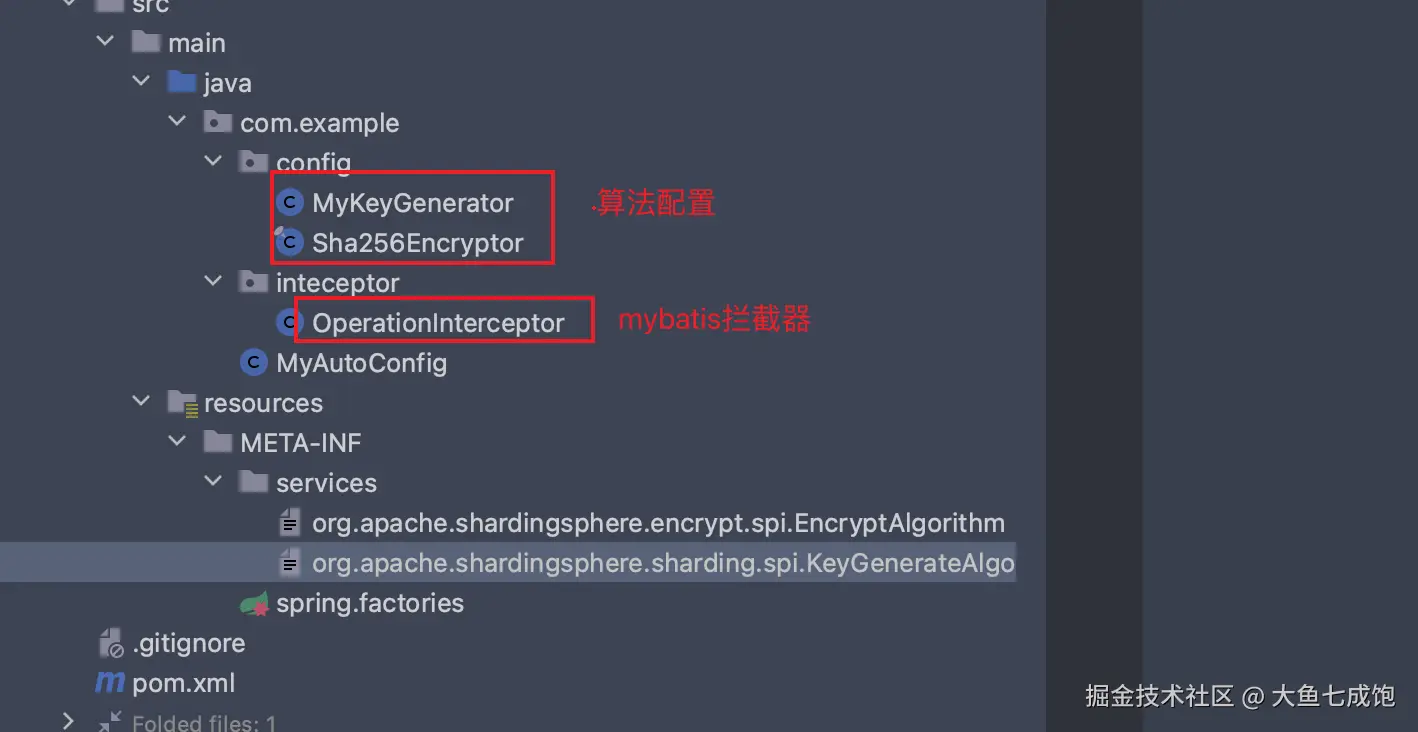Click the EncryptAlgorithm file icon
1418x732 pixels.
290,523
